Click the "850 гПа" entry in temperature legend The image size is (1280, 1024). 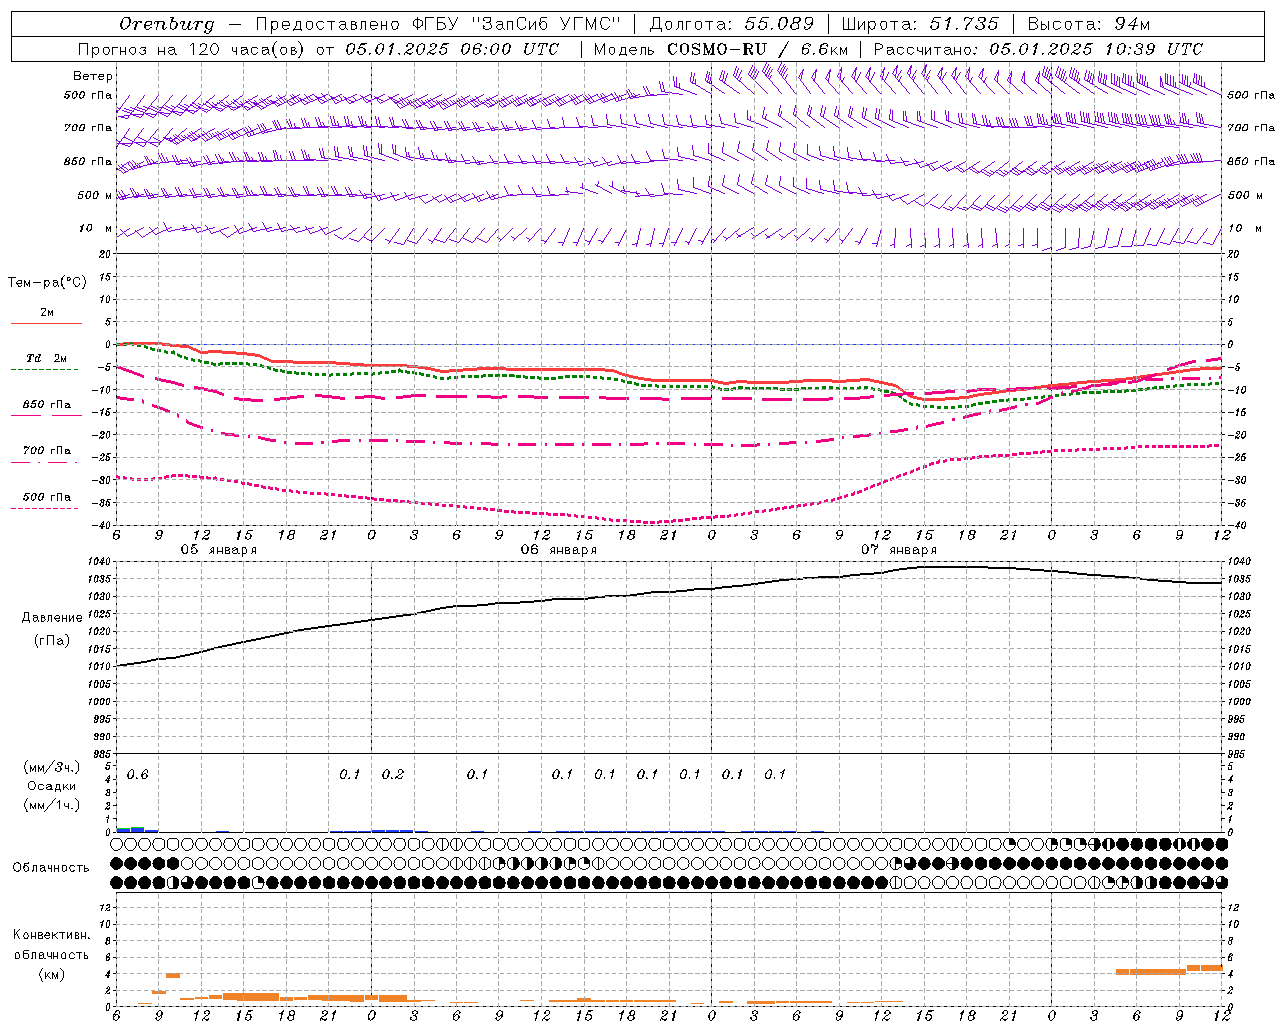point(47,405)
